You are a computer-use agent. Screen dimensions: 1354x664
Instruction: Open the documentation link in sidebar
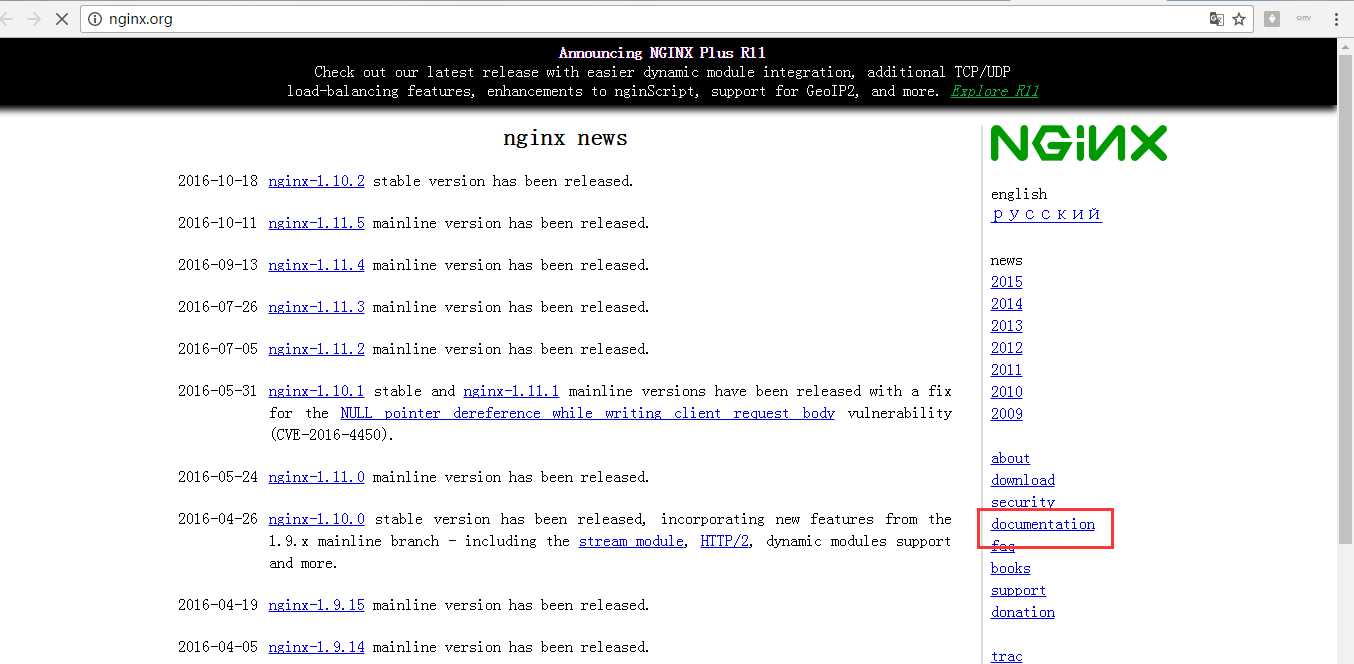click(x=1043, y=525)
